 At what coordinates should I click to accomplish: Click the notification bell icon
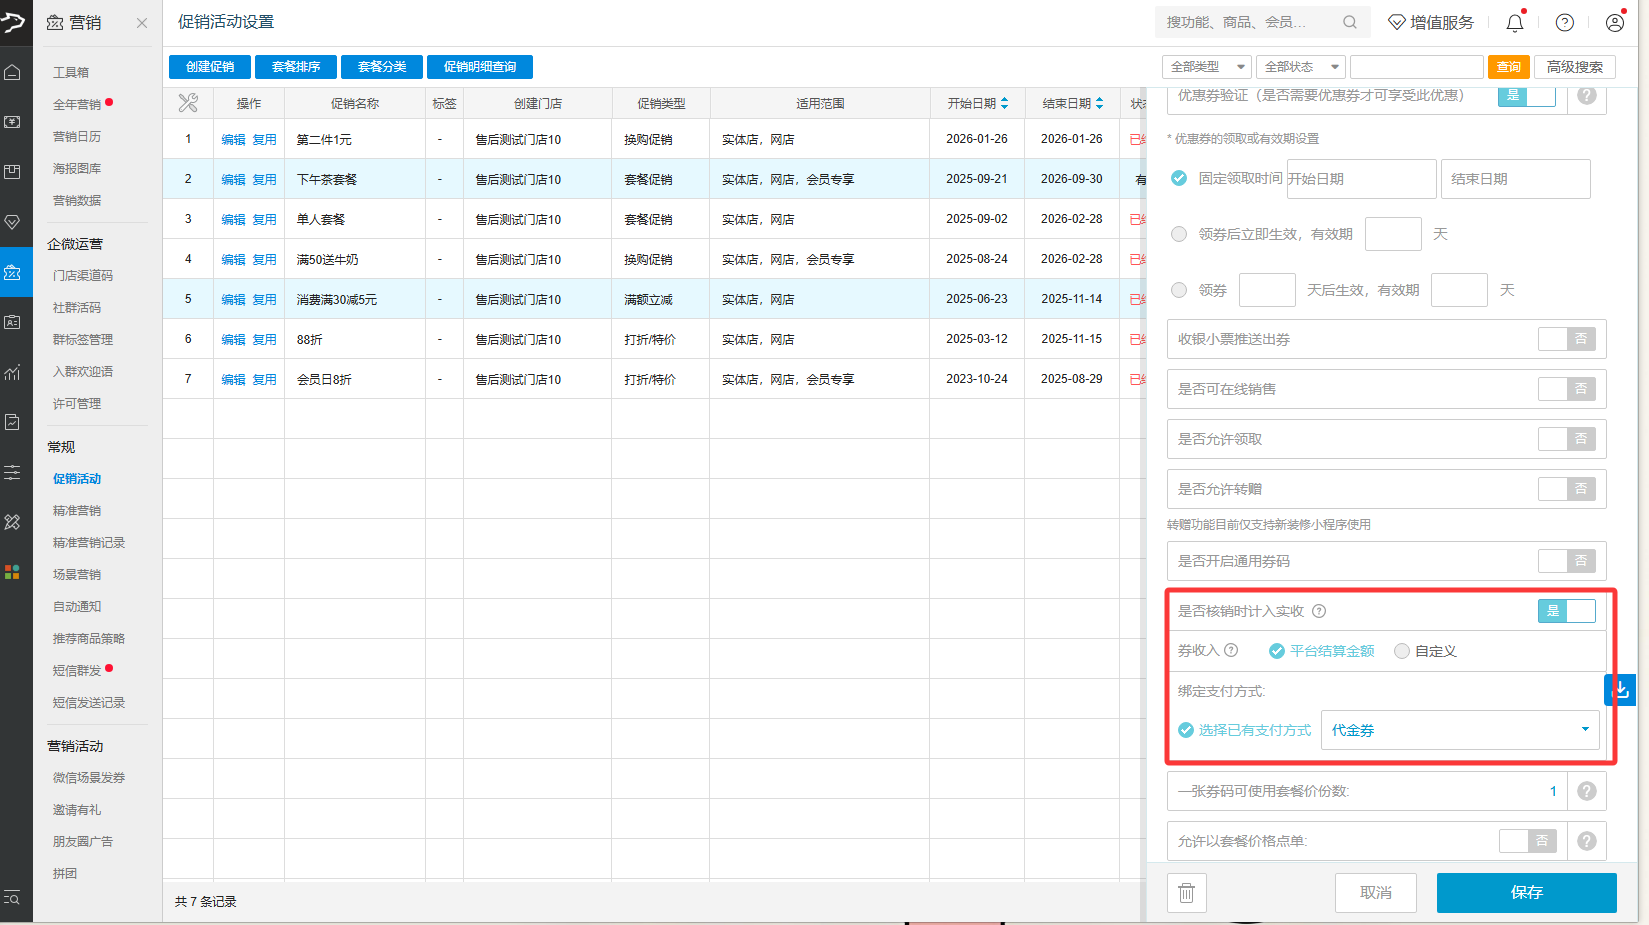click(x=1514, y=23)
